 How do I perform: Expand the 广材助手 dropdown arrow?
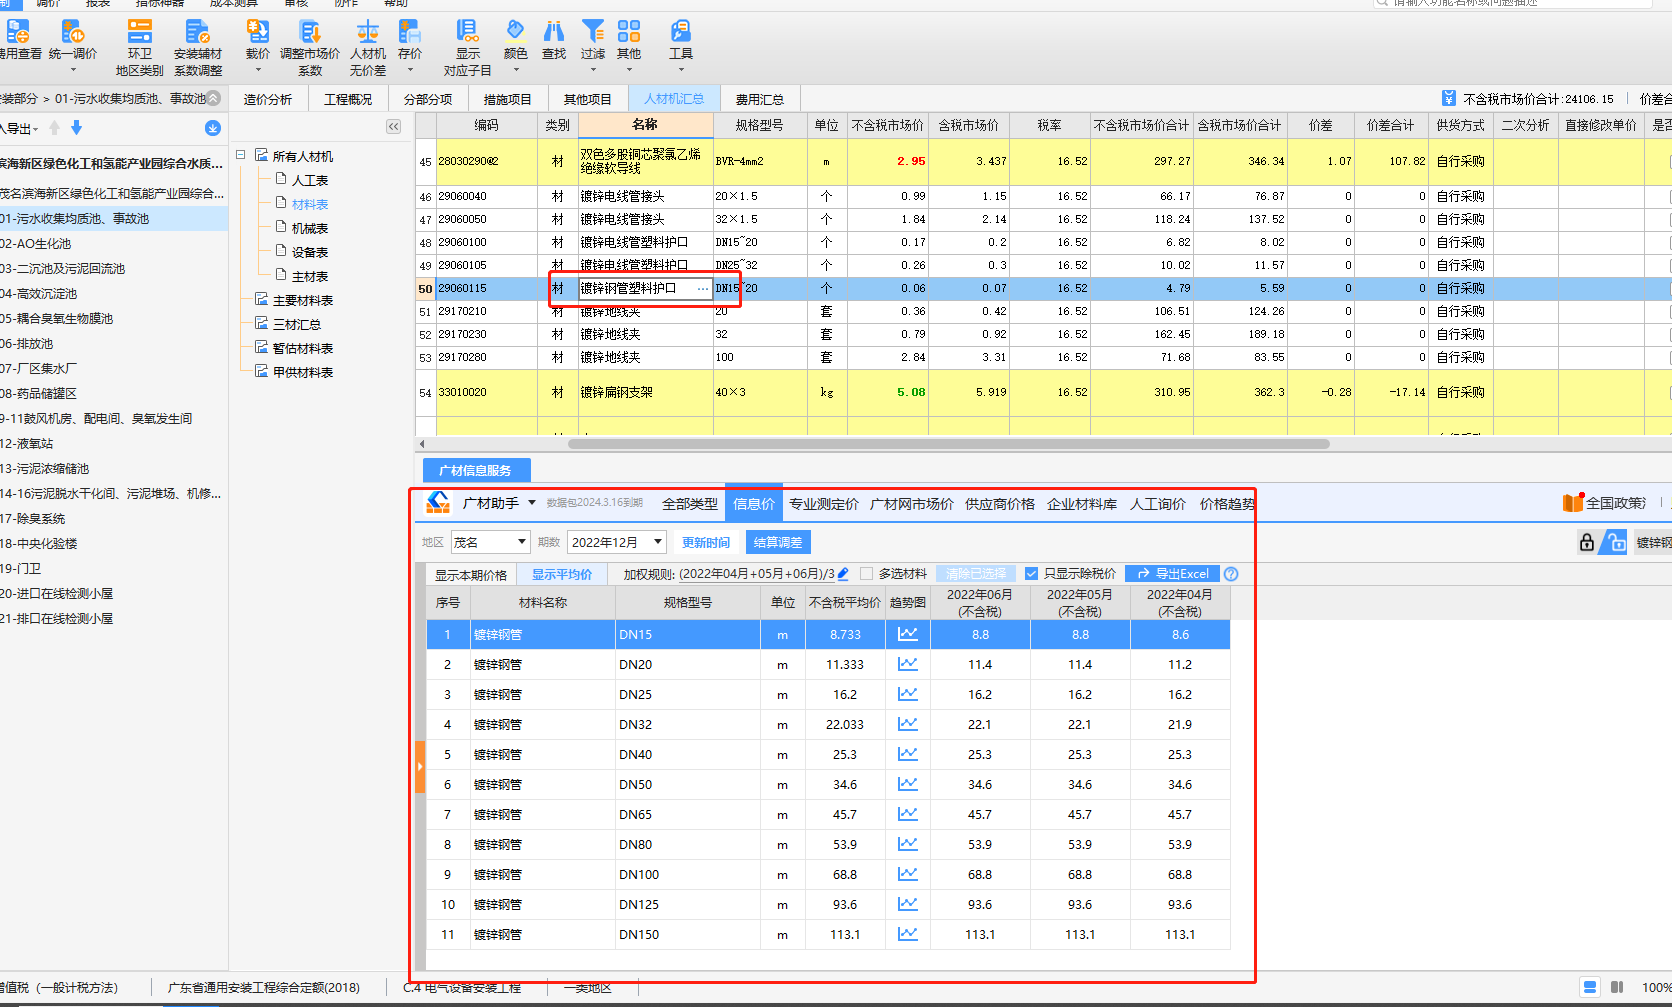tap(532, 503)
